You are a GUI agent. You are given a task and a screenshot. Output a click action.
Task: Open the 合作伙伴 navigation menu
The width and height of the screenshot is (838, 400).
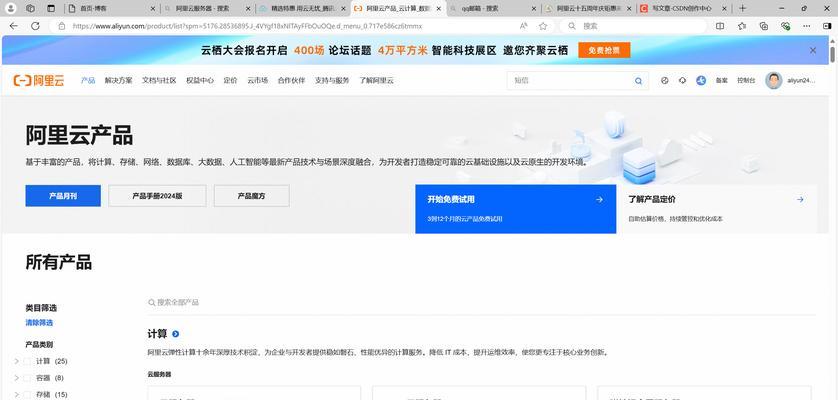pos(291,81)
